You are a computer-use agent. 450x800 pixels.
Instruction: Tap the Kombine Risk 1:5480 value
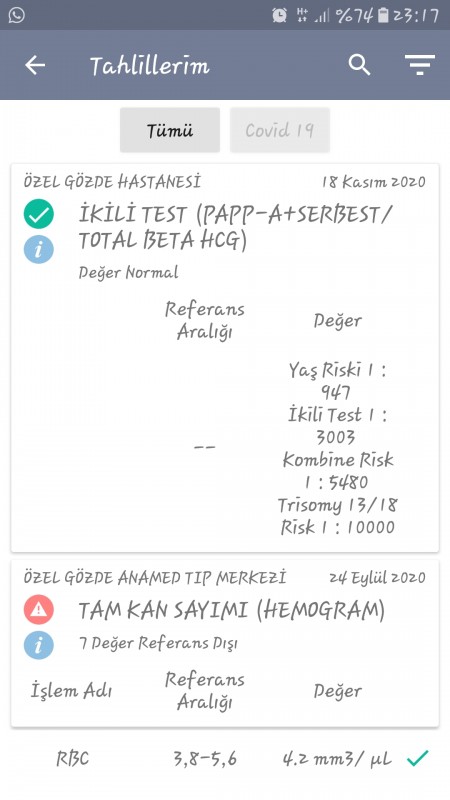pyautogui.click(x=338, y=471)
